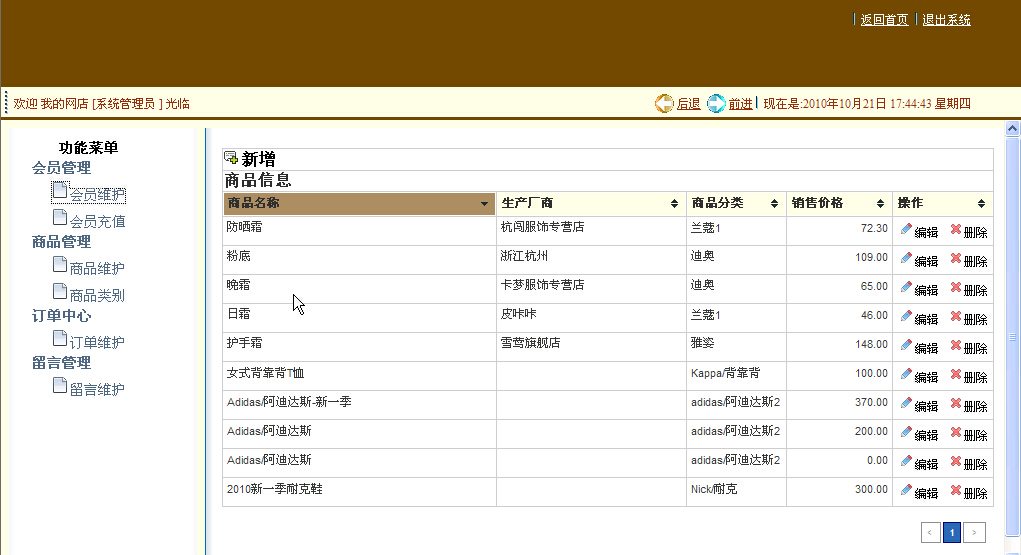
Task: Click the page icon beside 留言维护
Action: click(x=59, y=385)
